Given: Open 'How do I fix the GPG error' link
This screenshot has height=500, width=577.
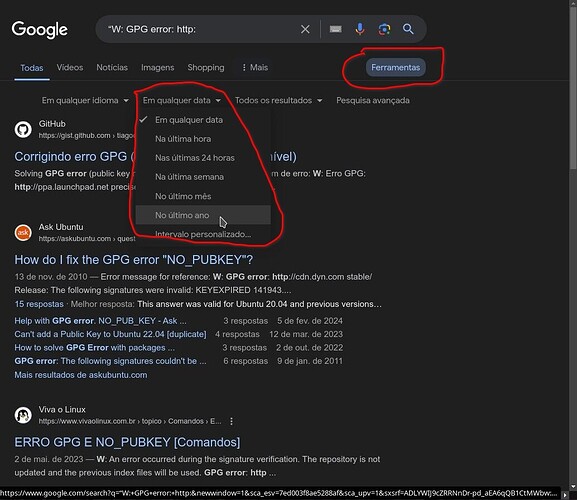Looking at the screenshot, I should coord(134,260).
